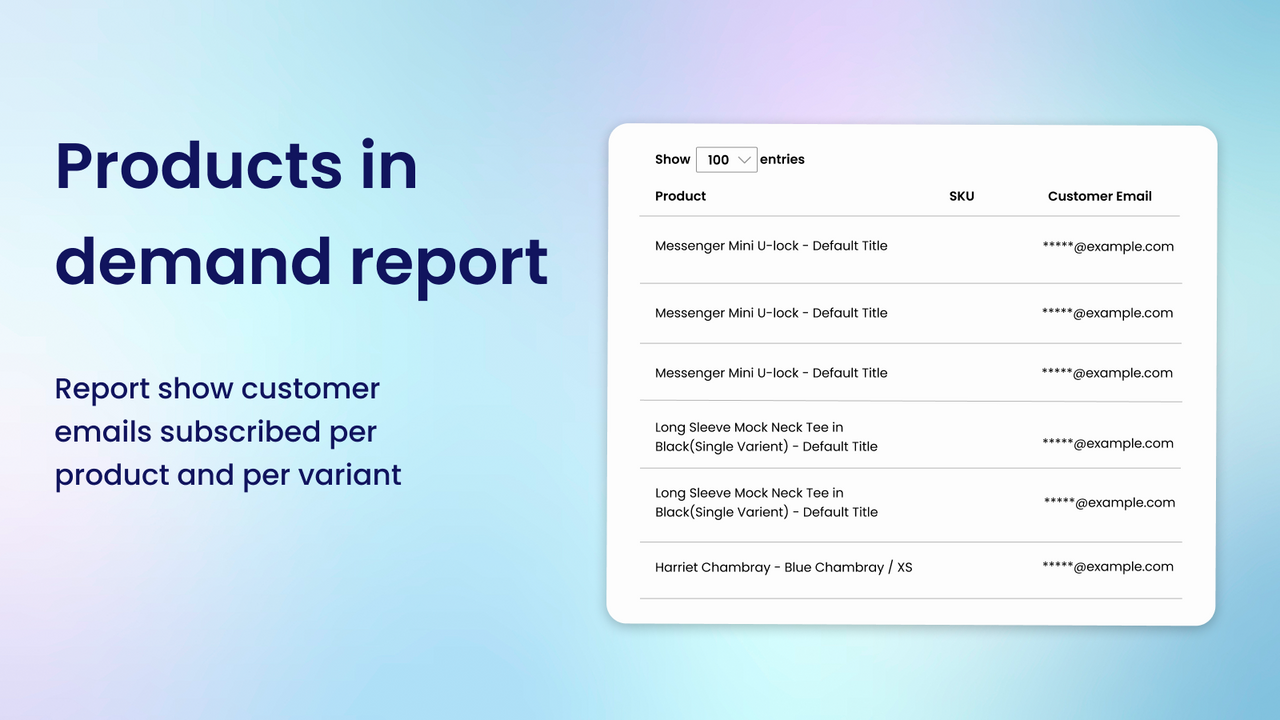Click the 'Report show customer emails subscribed' description

228,431
